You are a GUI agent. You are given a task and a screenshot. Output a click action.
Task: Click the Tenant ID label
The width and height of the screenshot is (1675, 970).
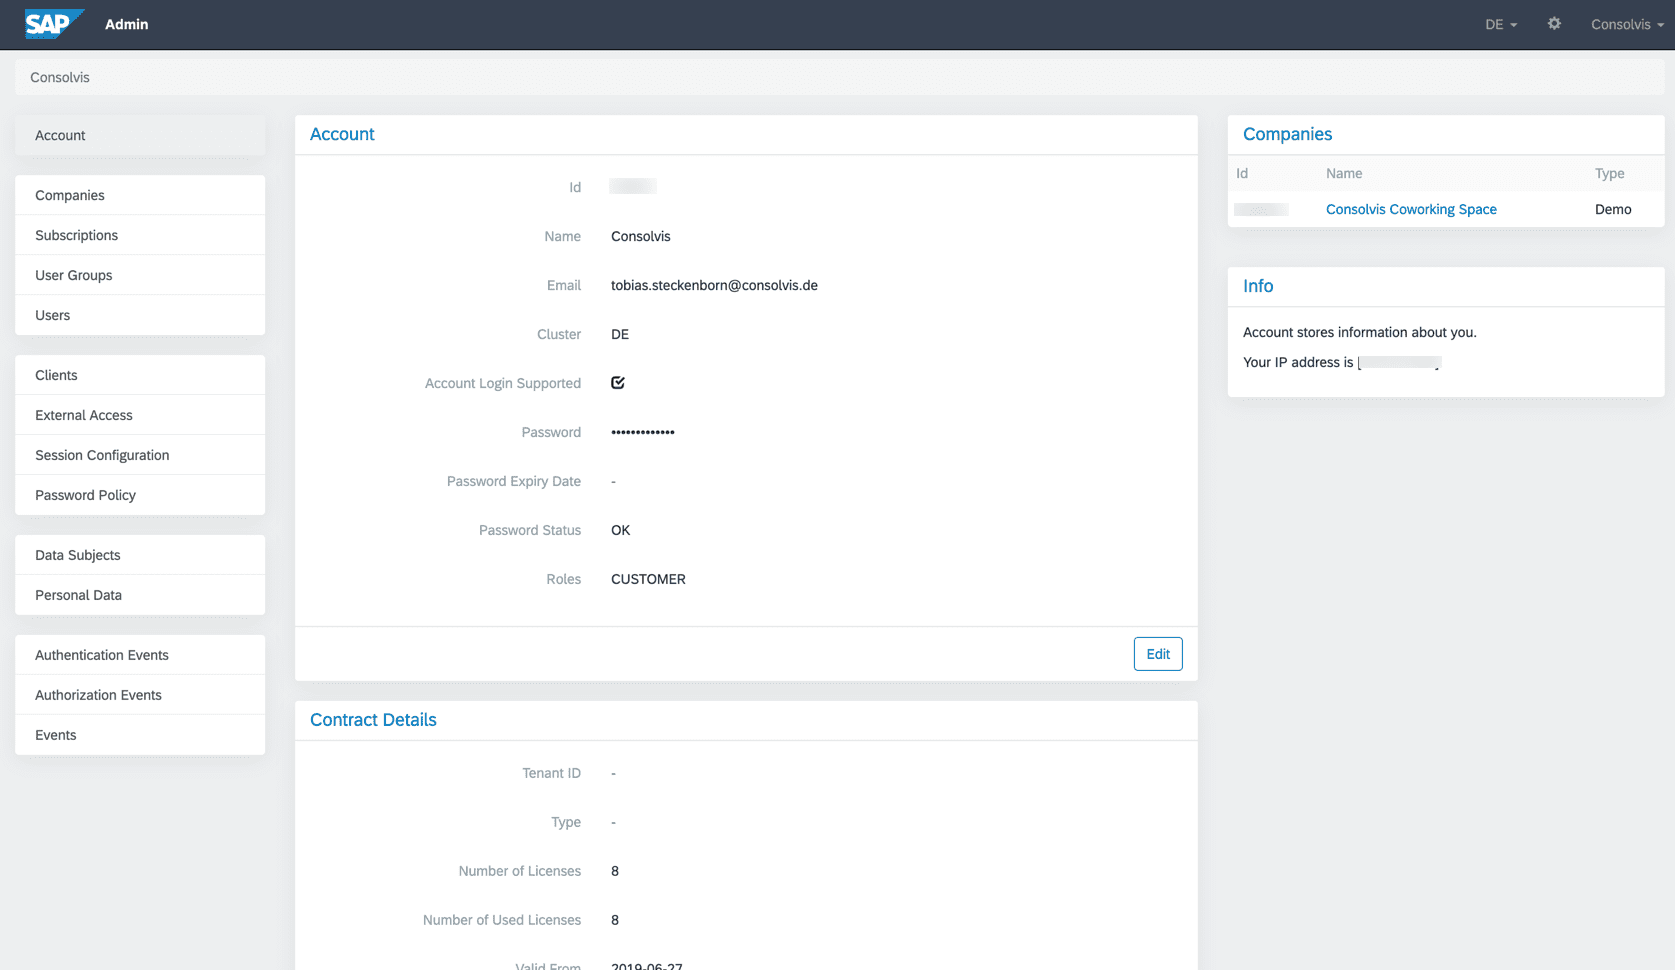coord(551,773)
